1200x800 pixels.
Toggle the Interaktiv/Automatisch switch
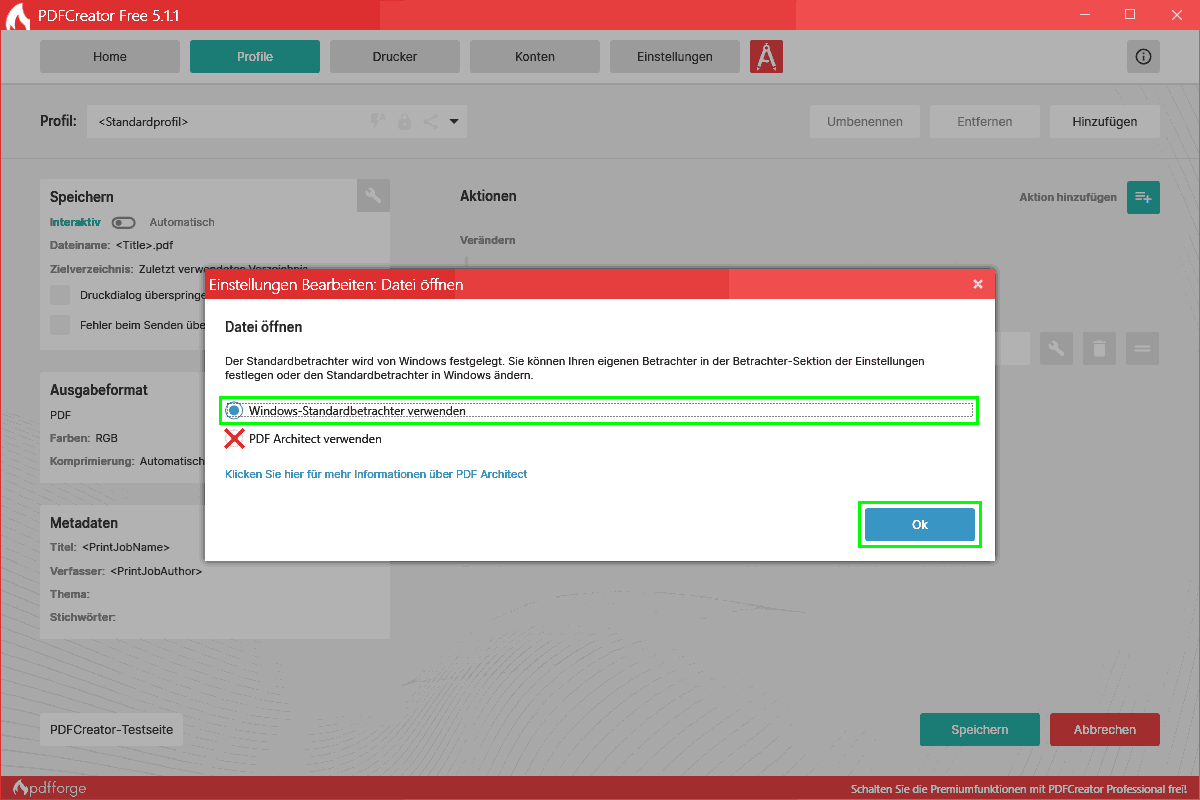124,222
